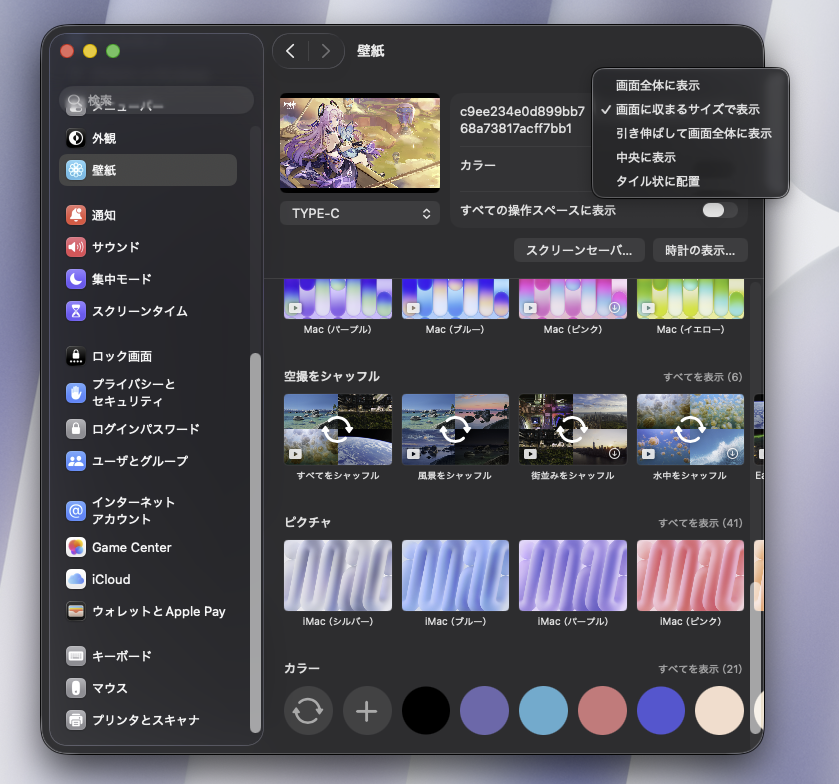Image resolution: width=839 pixels, height=784 pixels.
Task: Open iCloud settings
Action: pyautogui.click(x=111, y=579)
